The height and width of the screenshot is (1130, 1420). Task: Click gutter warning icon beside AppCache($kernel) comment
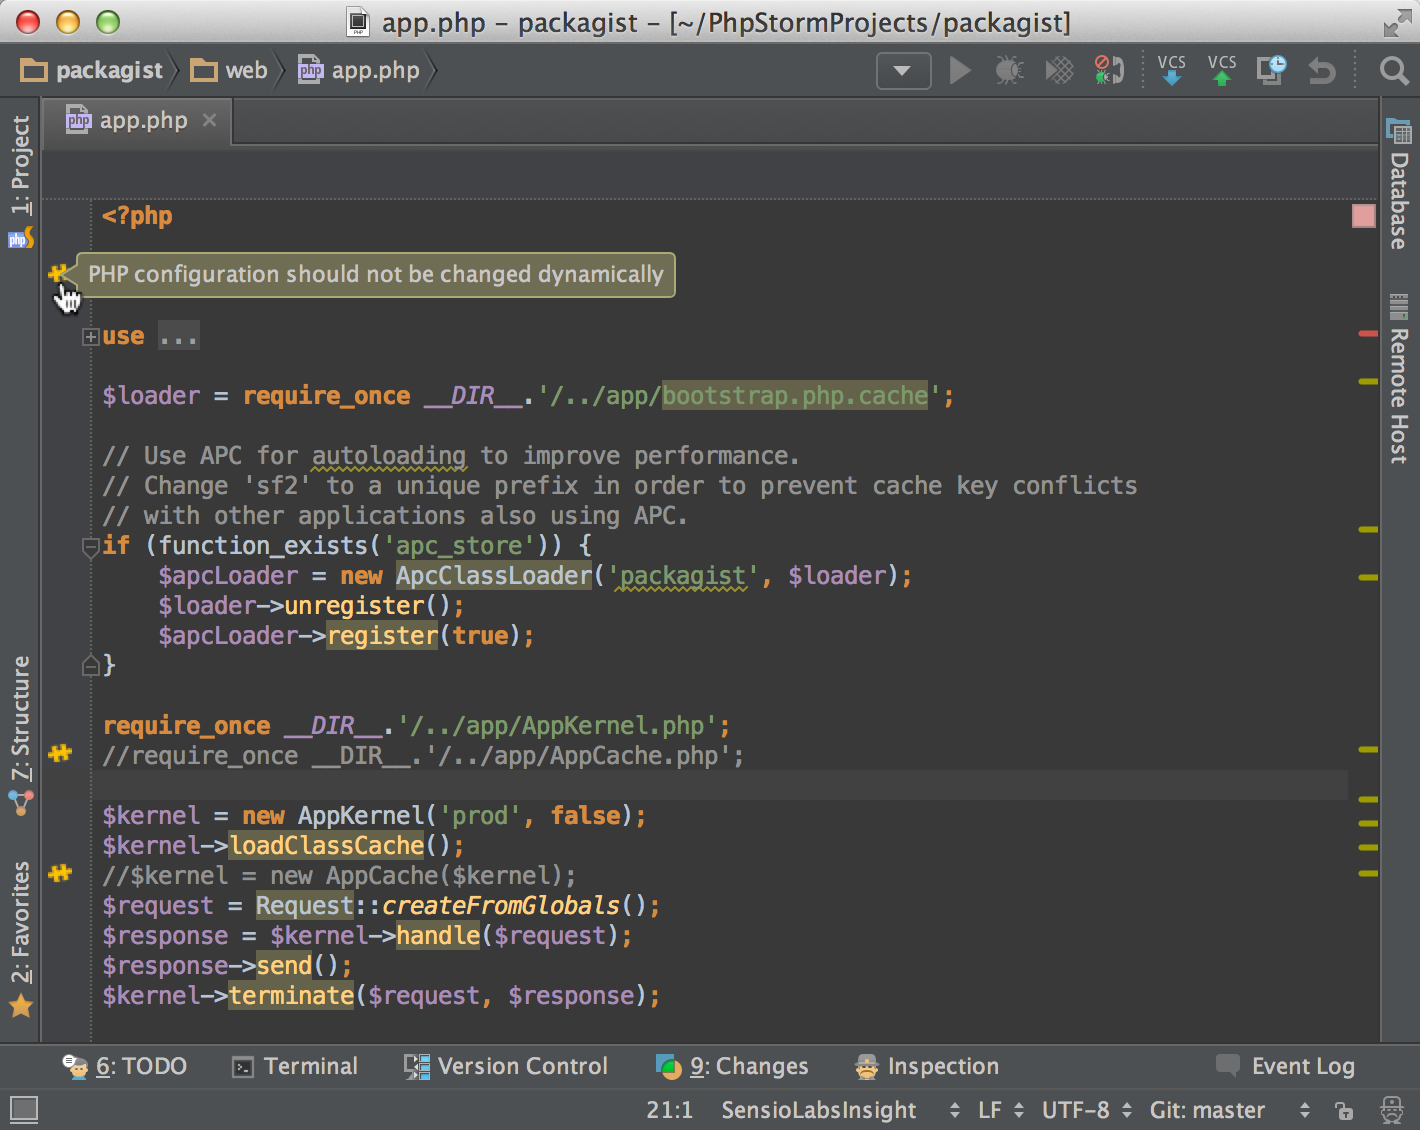(60, 873)
